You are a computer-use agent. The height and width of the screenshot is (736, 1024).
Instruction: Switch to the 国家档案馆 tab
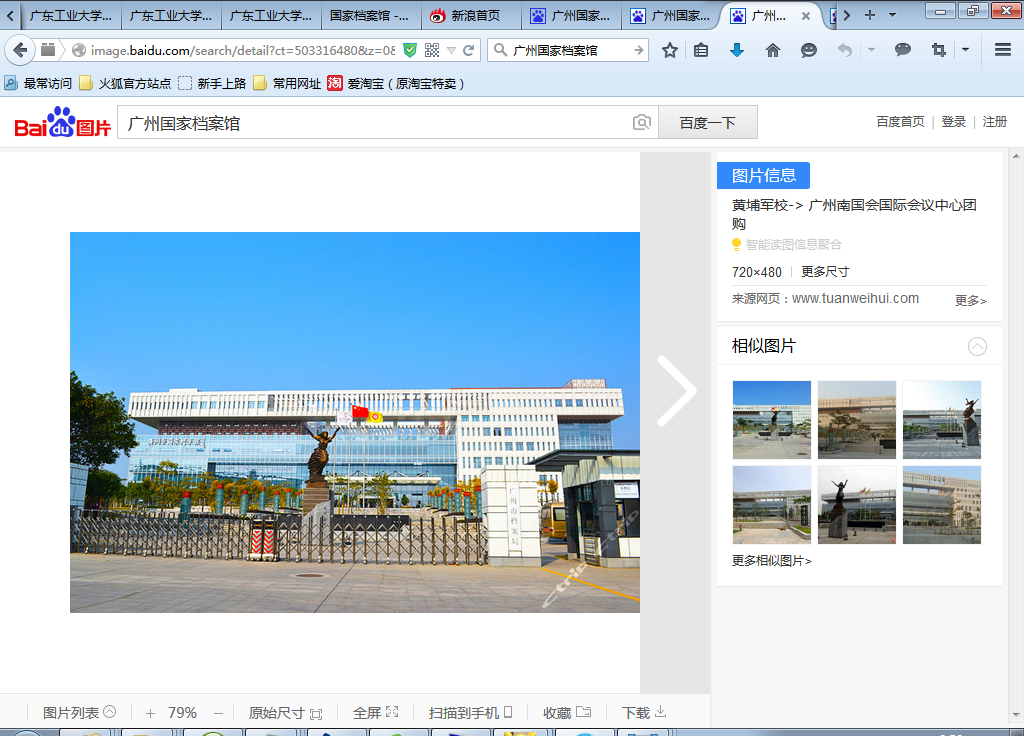pos(370,16)
